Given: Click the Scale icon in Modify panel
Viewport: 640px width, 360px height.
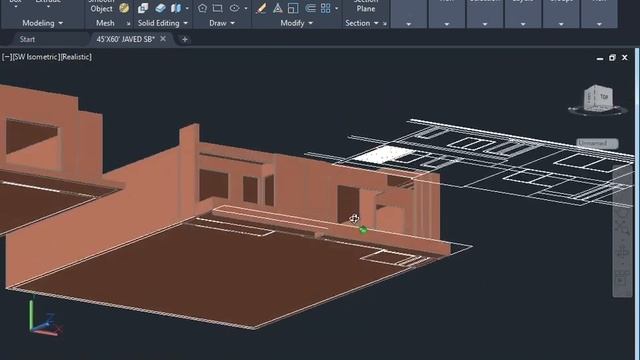Looking at the screenshot, I should (293, 8).
